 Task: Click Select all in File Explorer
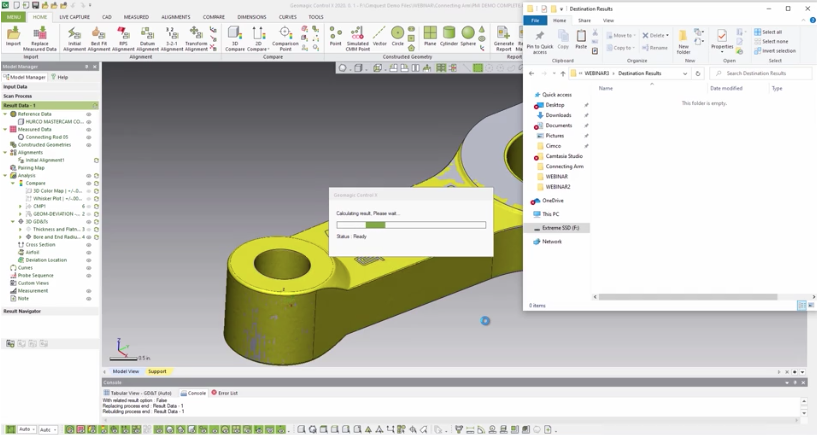(x=773, y=32)
